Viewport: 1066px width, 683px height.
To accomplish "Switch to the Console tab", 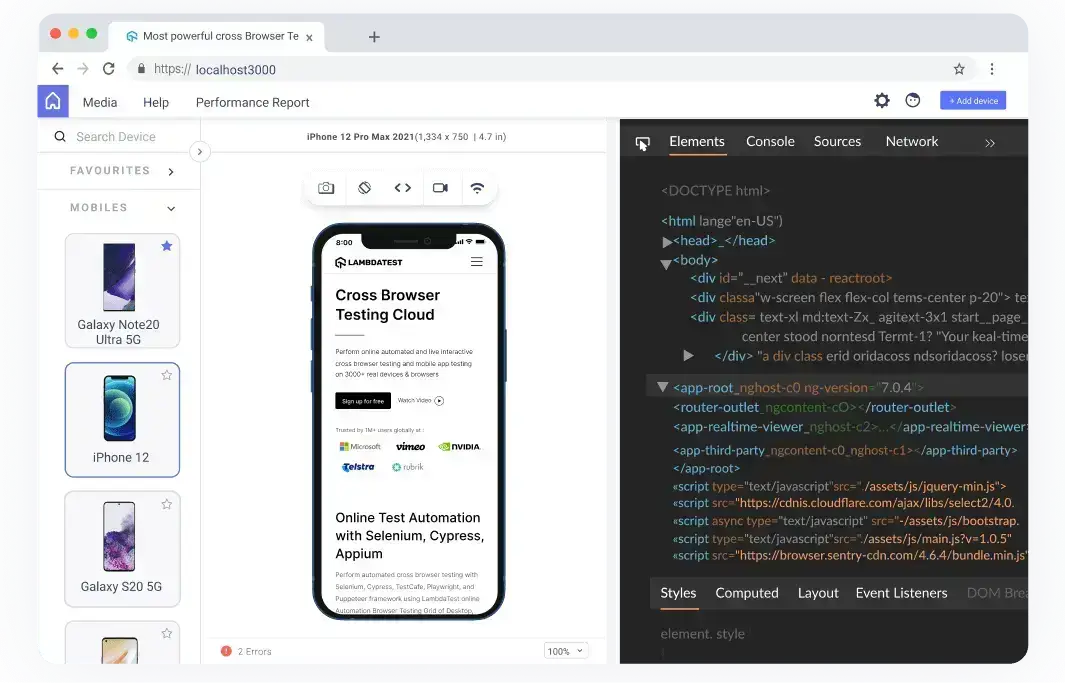I will [770, 142].
